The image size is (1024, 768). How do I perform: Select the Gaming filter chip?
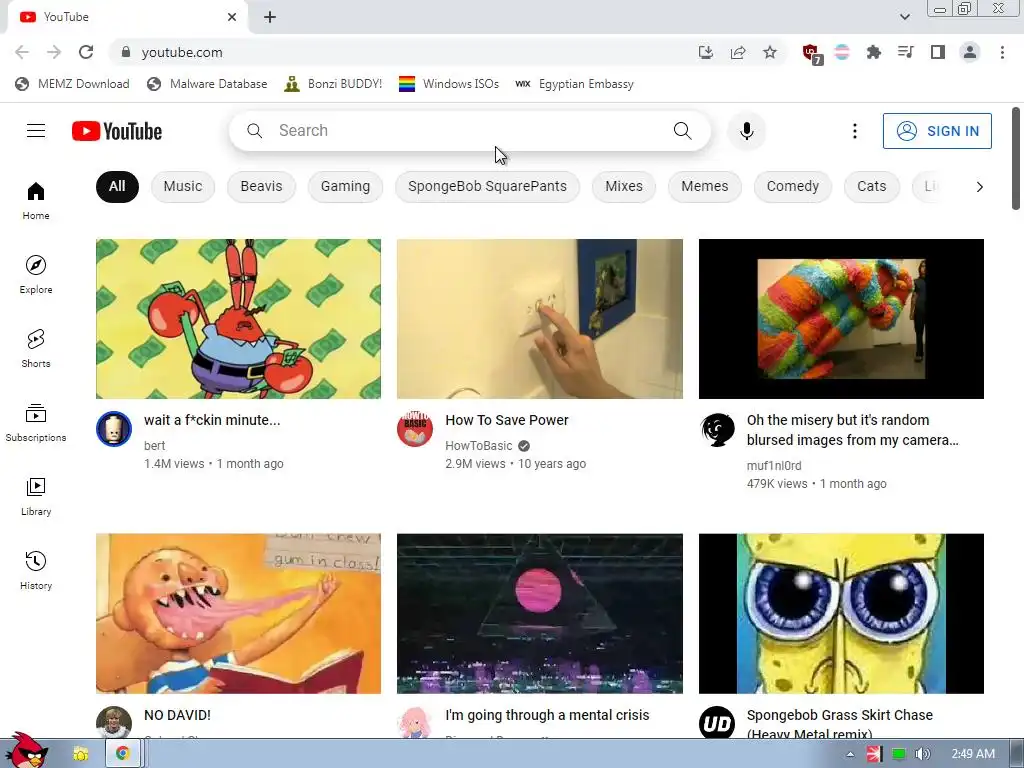[345, 187]
